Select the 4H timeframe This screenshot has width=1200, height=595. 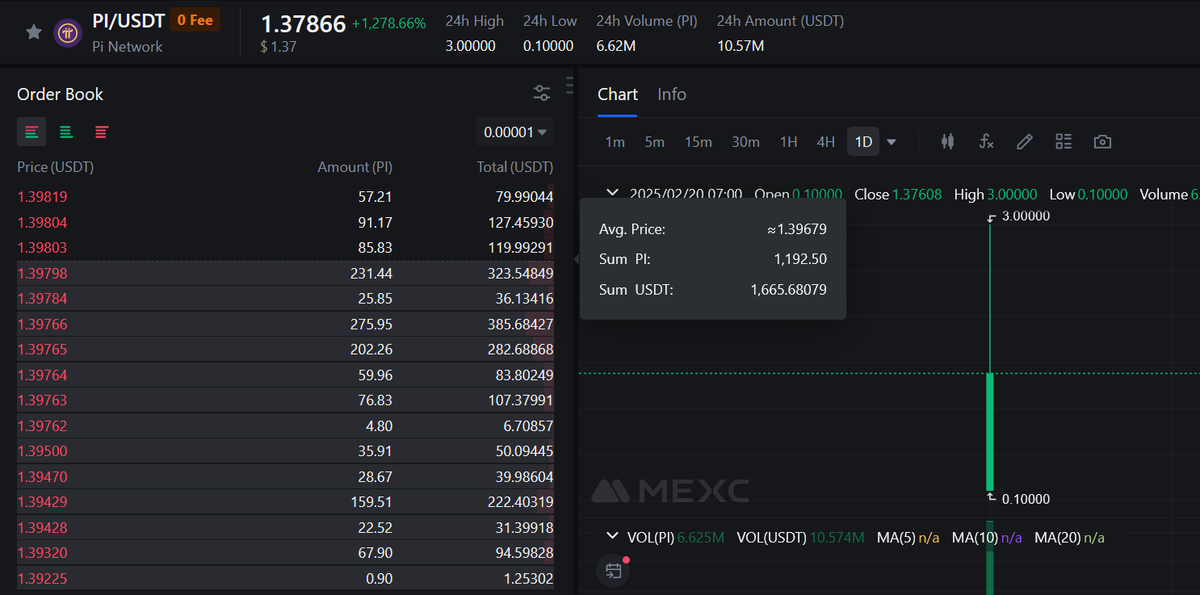click(825, 142)
